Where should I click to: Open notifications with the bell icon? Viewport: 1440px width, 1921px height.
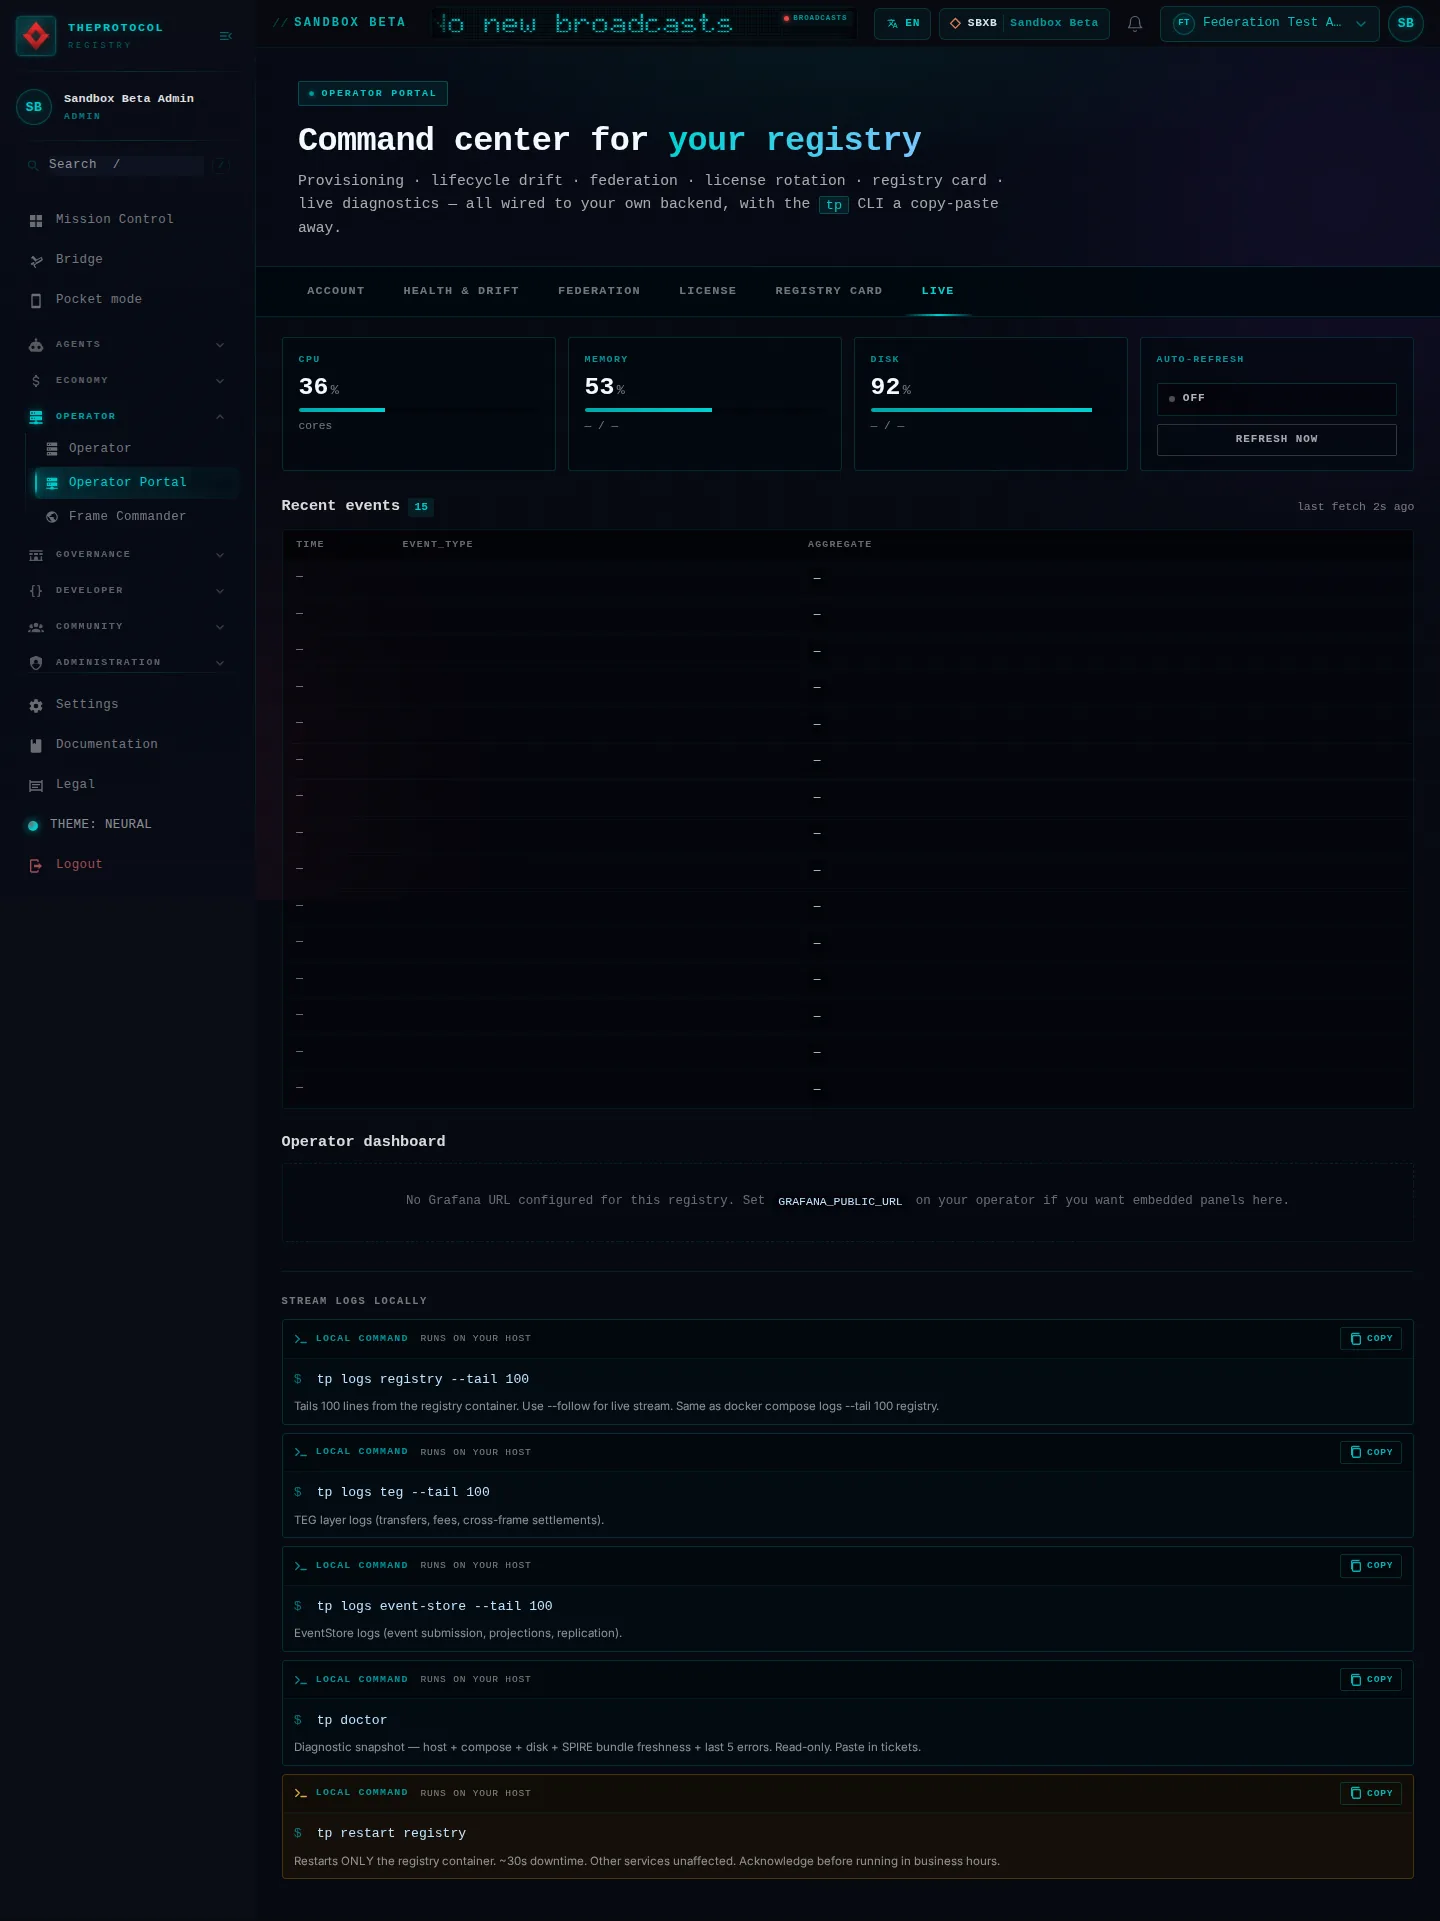(x=1135, y=23)
